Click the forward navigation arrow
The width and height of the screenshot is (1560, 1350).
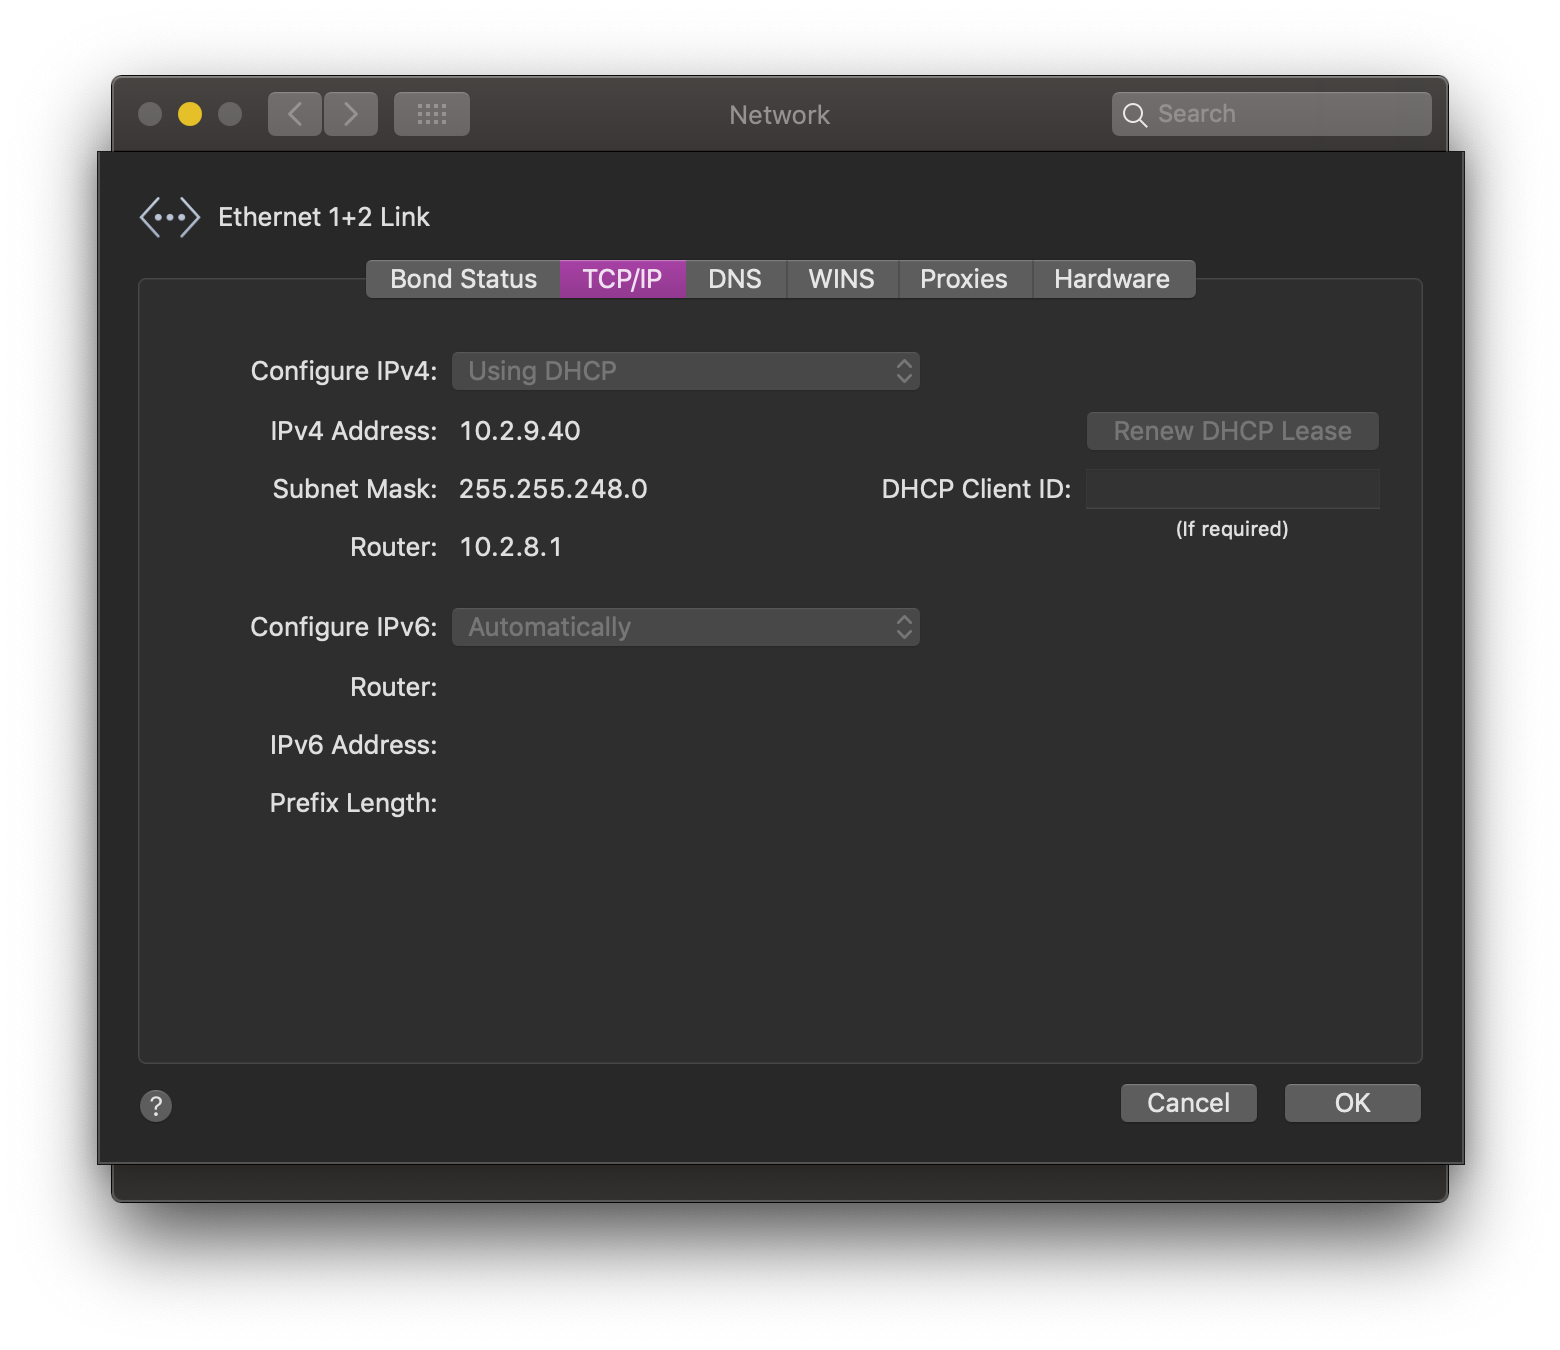pos(351,114)
